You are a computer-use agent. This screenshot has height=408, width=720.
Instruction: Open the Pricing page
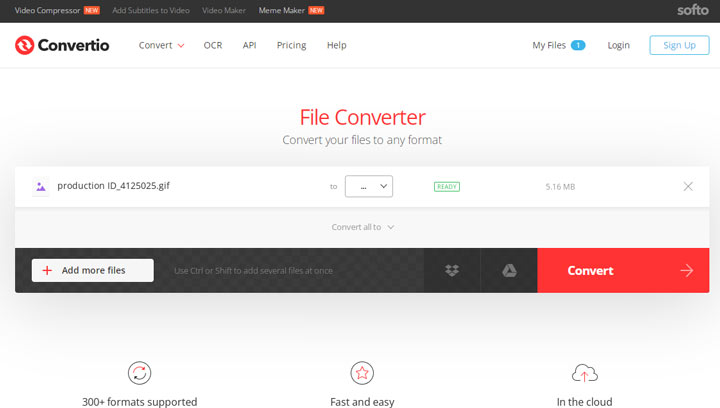[x=291, y=45]
